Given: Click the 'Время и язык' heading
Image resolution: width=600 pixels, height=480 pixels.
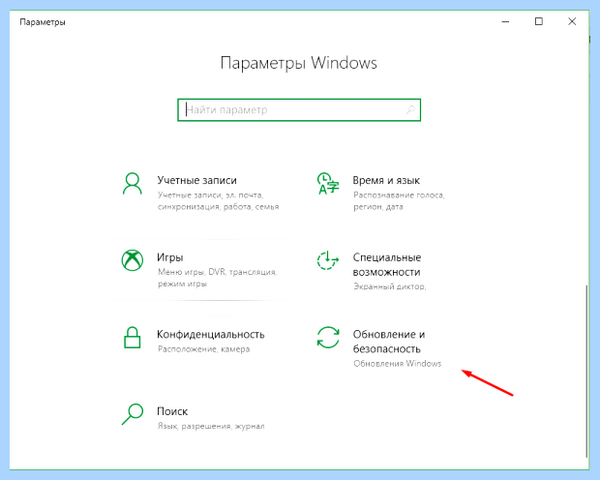Looking at the screenshot, I should 386,180.
